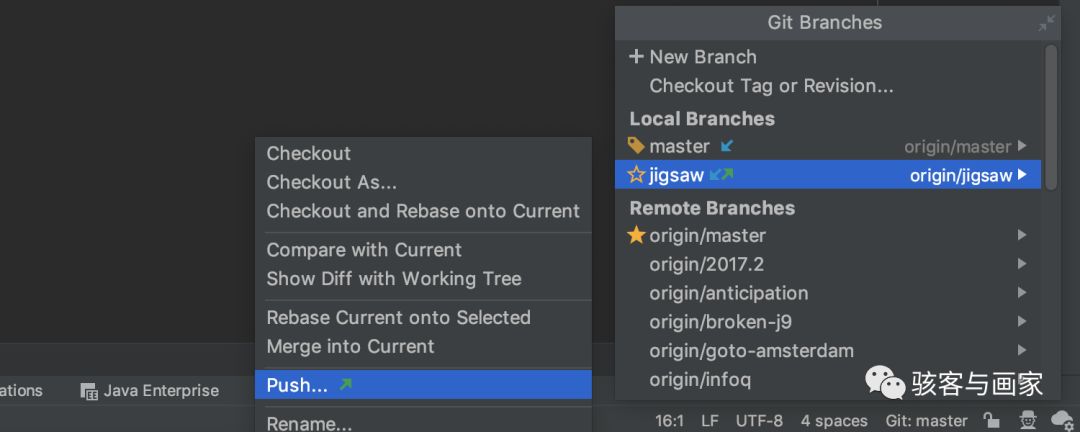Click the plus icon beside New Branch
This screenshot has height=432, width=1080.
(636, 57)
